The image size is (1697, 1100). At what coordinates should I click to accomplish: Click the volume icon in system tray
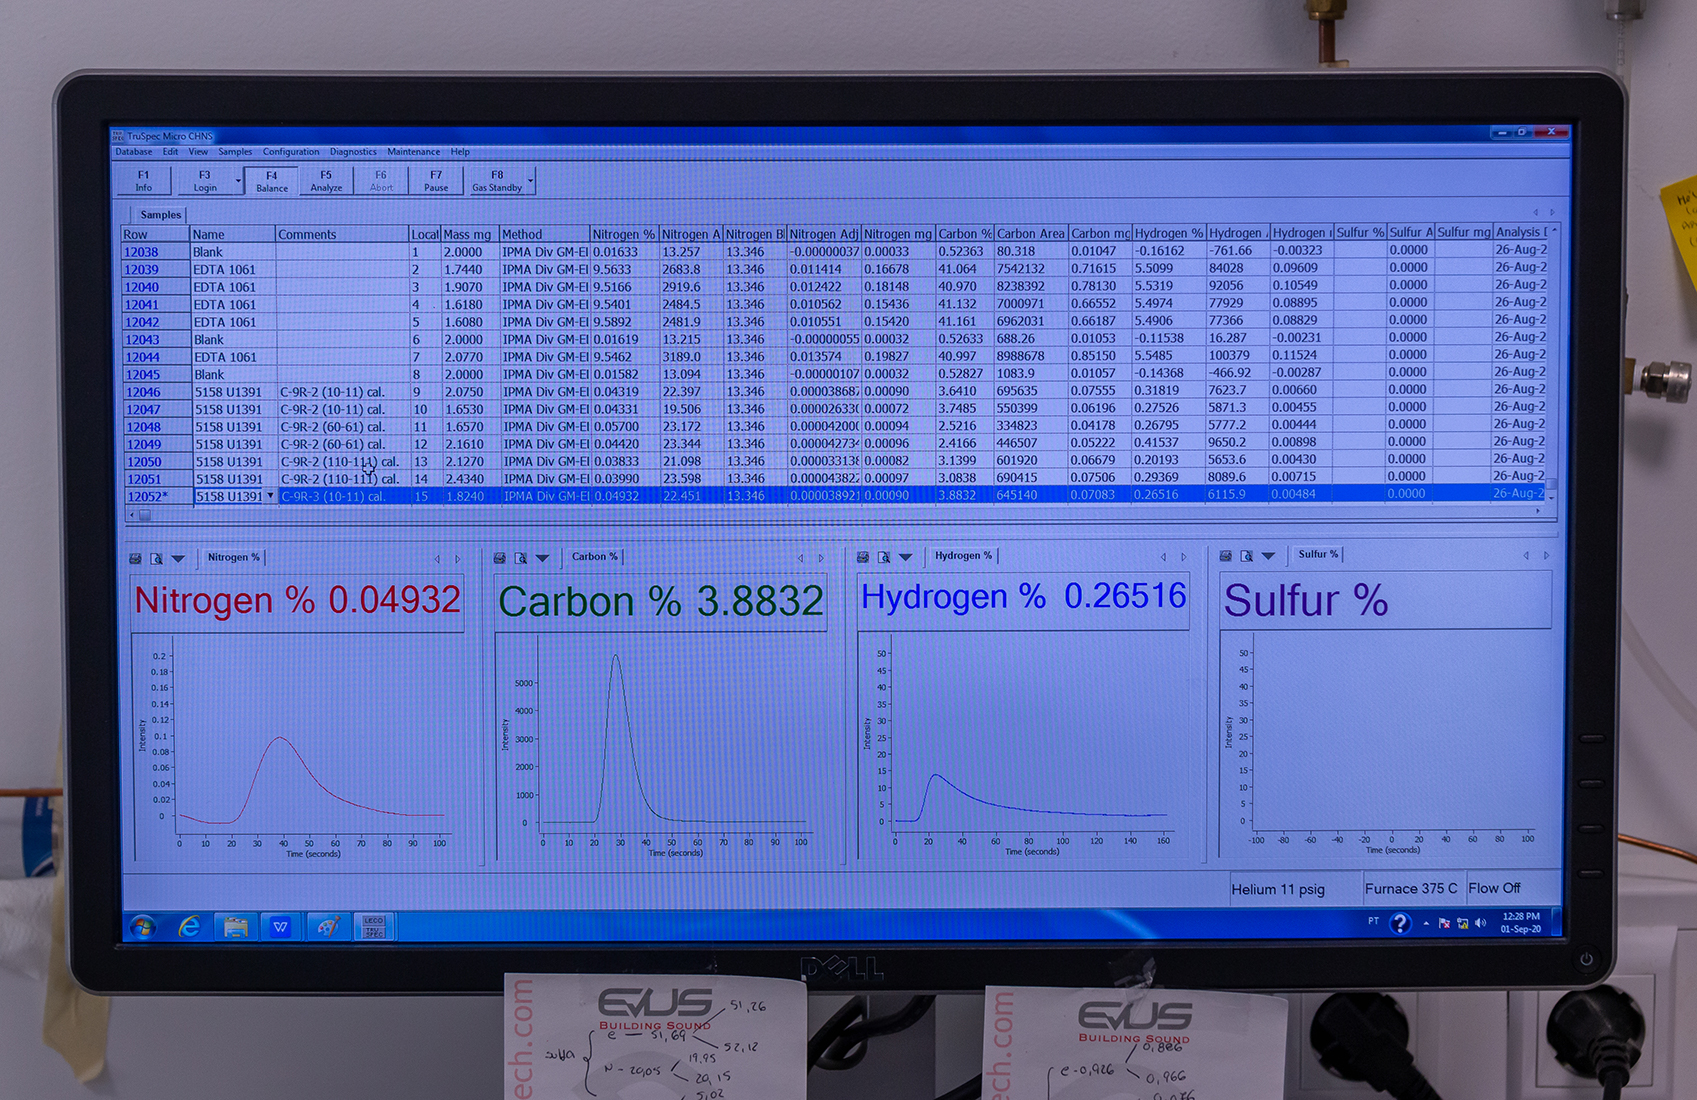coord(1480,923)
